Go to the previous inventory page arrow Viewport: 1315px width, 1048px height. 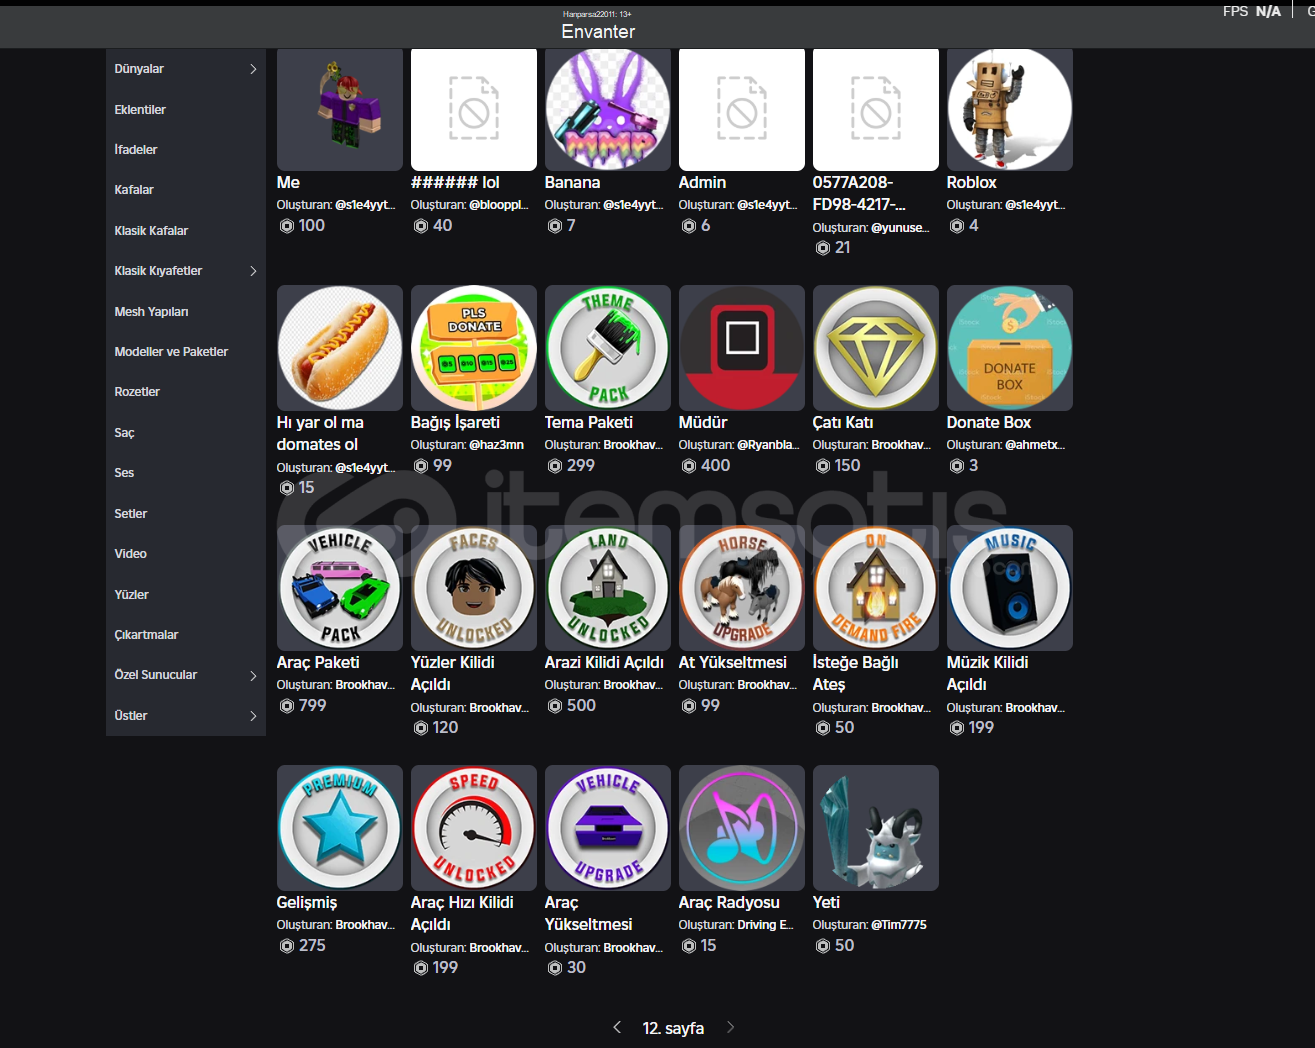pos(617,1027)
